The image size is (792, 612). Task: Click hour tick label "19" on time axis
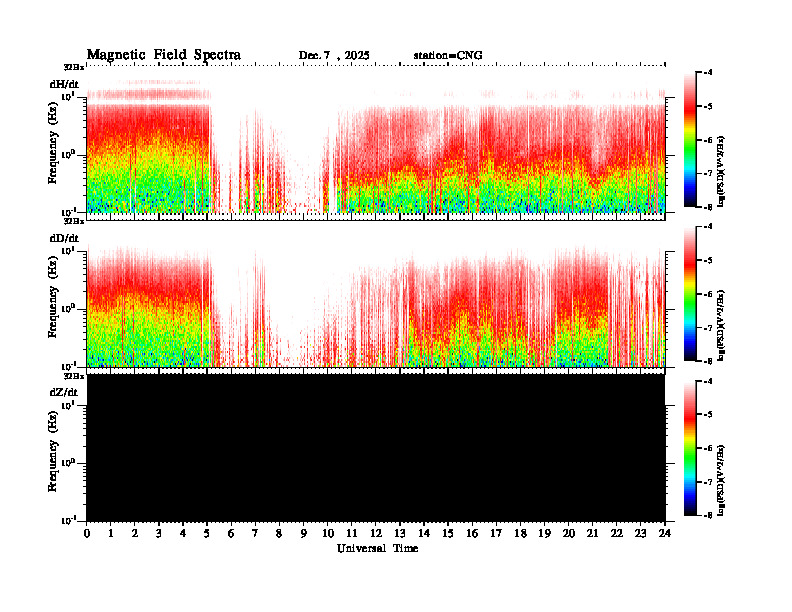[544, 533]
